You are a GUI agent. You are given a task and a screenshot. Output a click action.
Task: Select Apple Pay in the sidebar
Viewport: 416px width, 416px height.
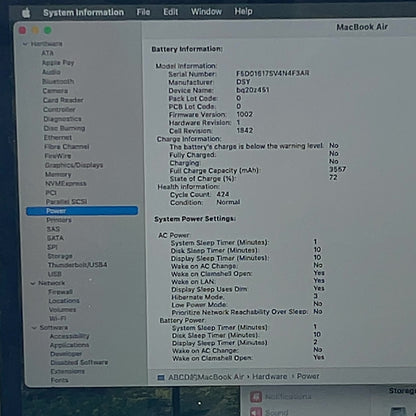pos(58,63)
